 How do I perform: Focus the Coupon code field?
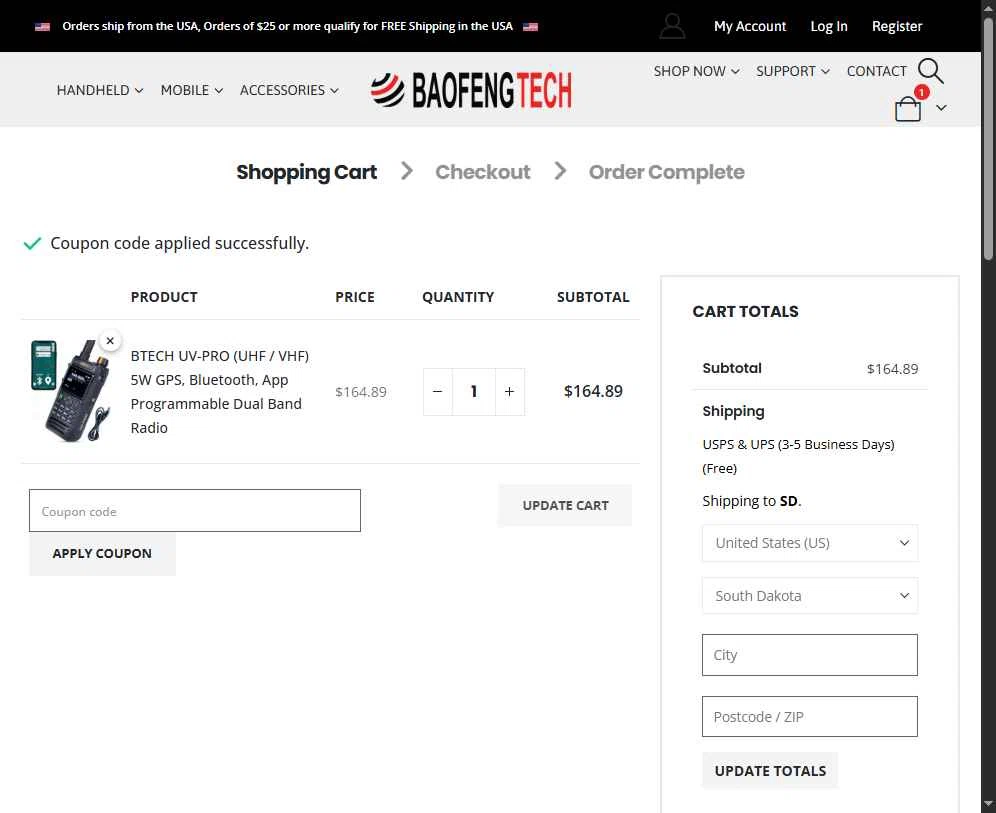[x=195, y=511]
